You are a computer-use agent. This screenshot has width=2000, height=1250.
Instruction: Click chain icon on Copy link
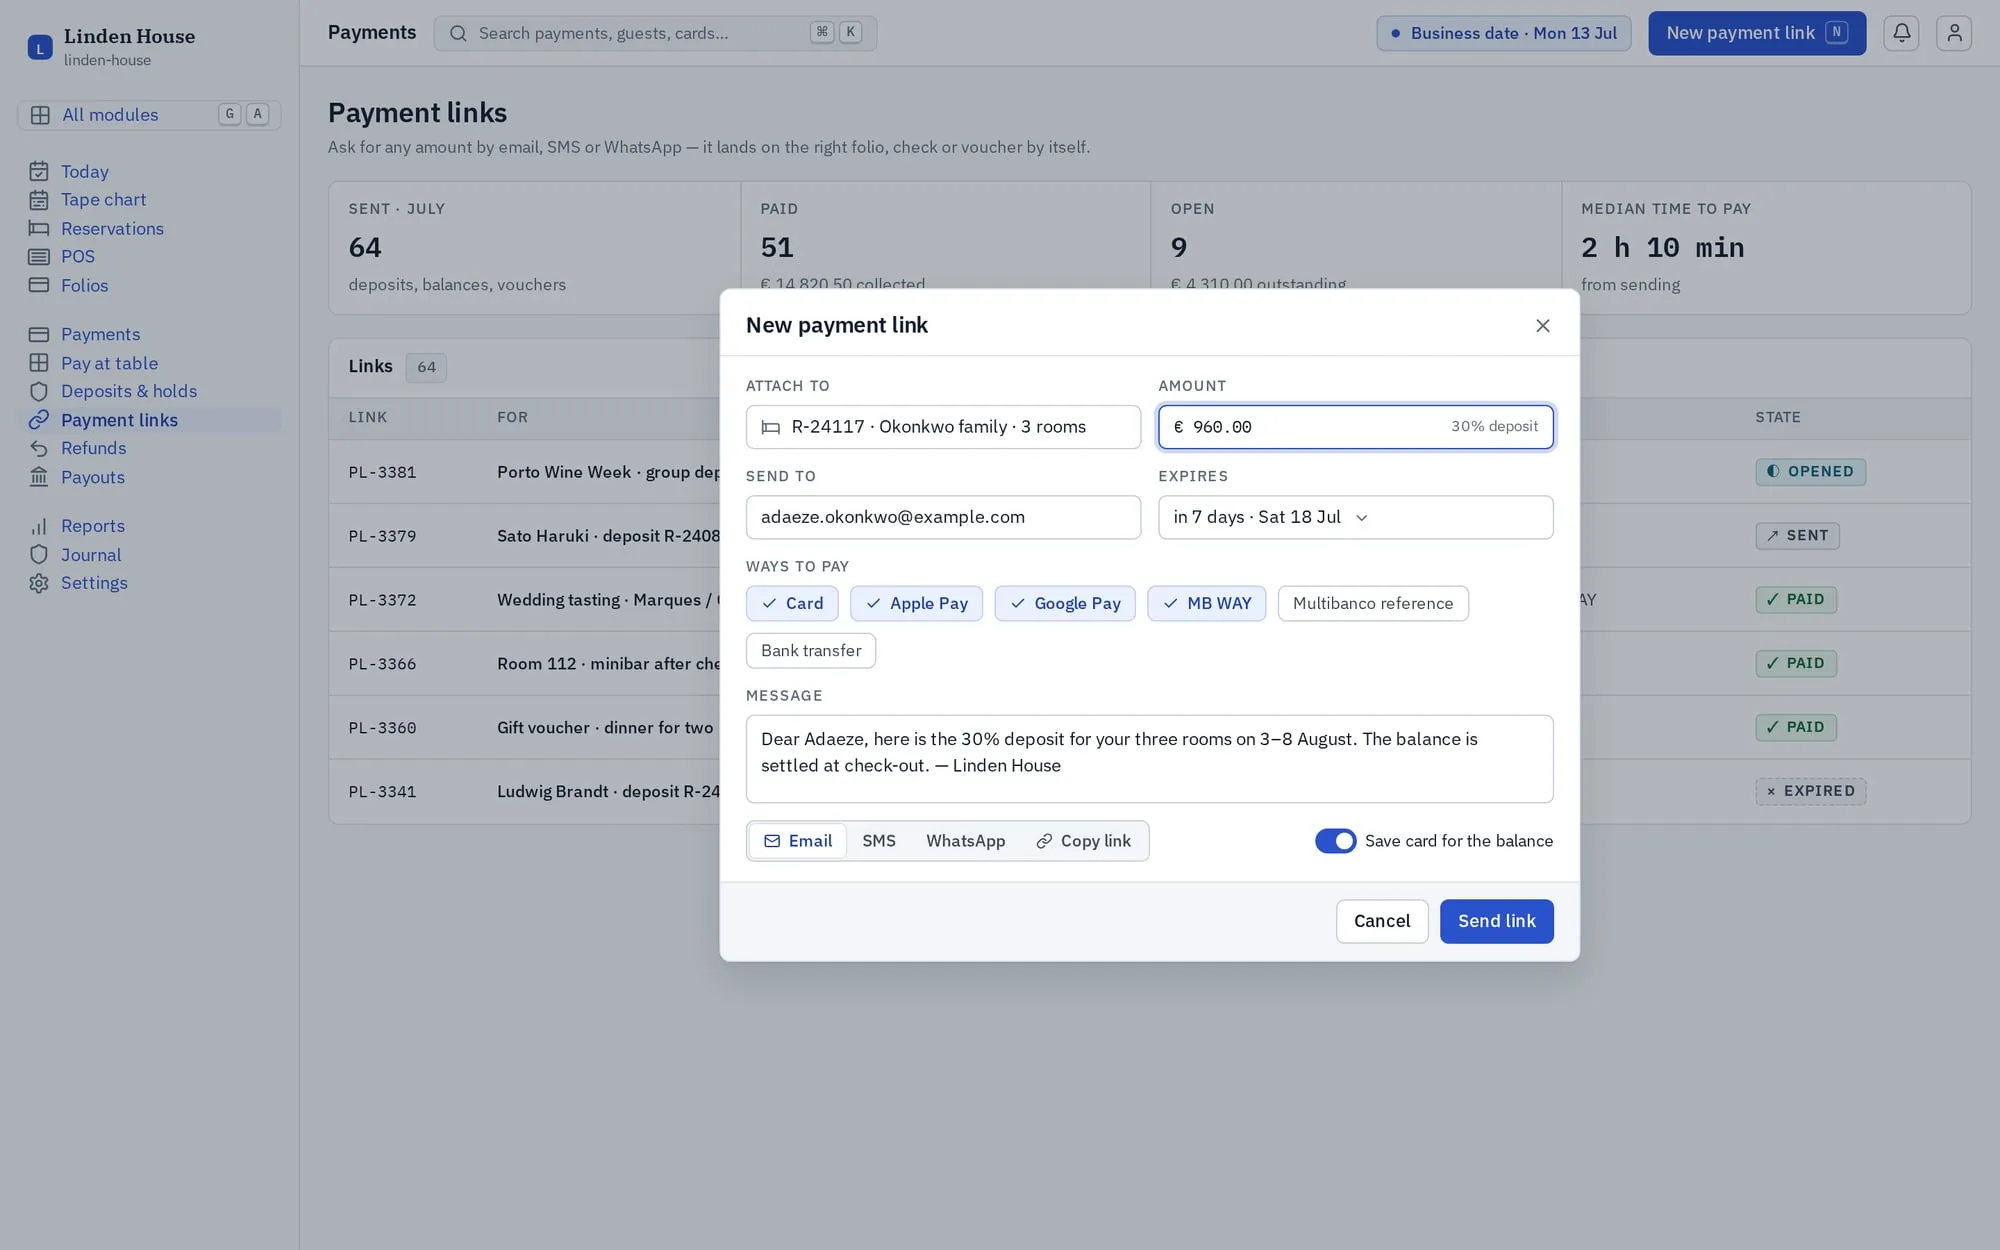(1044, 841)
